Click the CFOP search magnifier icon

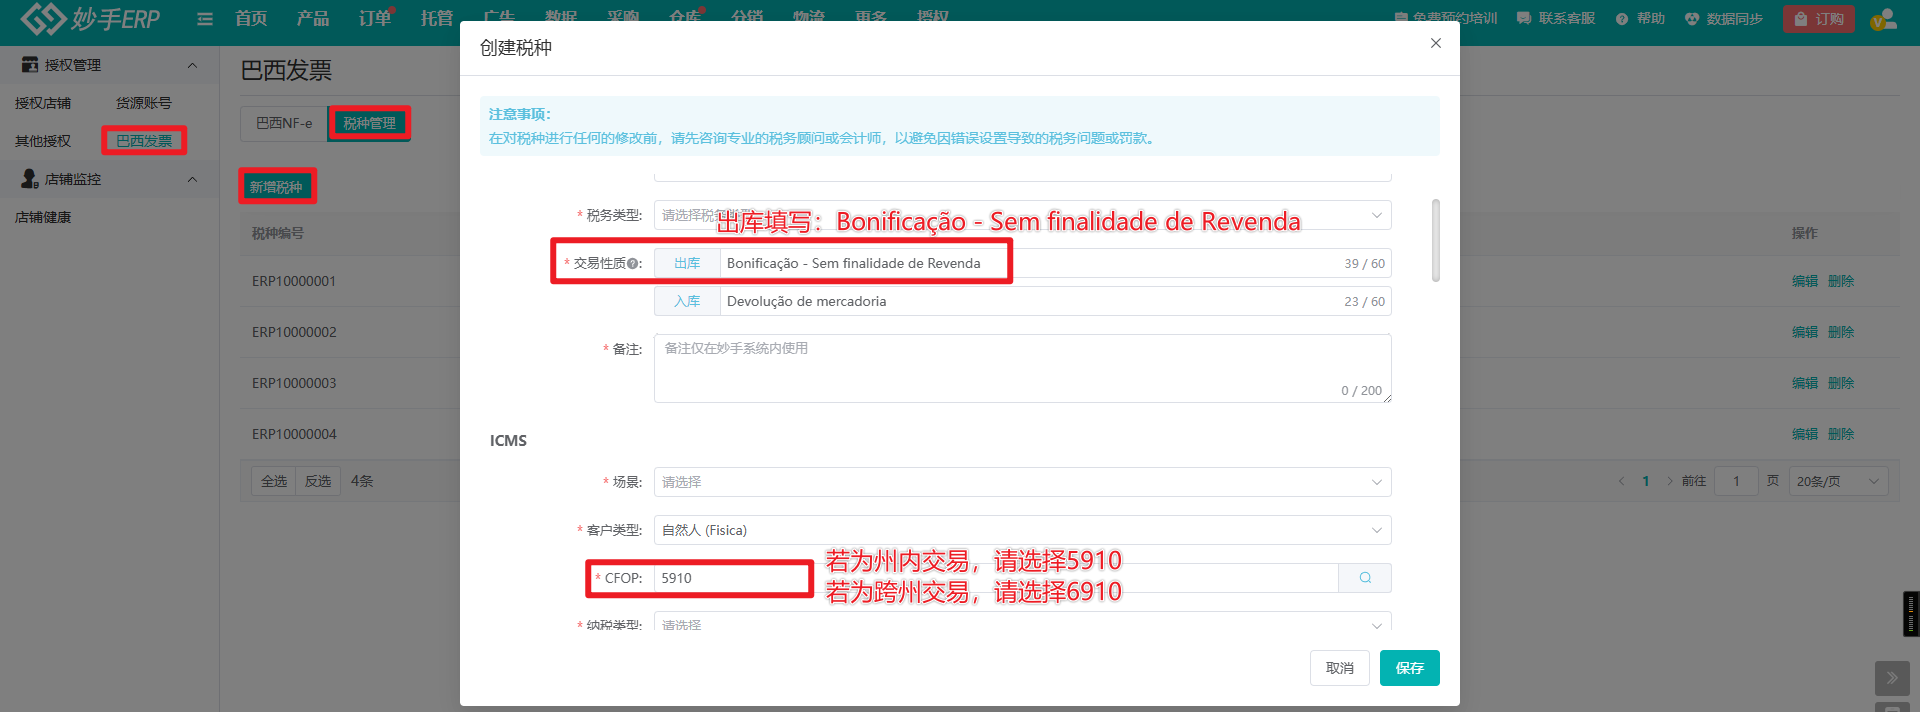(1365, 578)
